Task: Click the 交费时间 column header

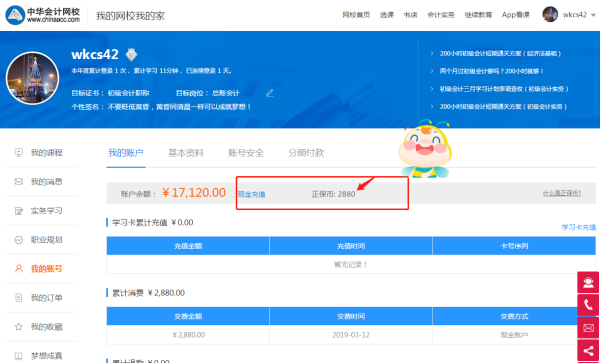Action: pos(351,316)
